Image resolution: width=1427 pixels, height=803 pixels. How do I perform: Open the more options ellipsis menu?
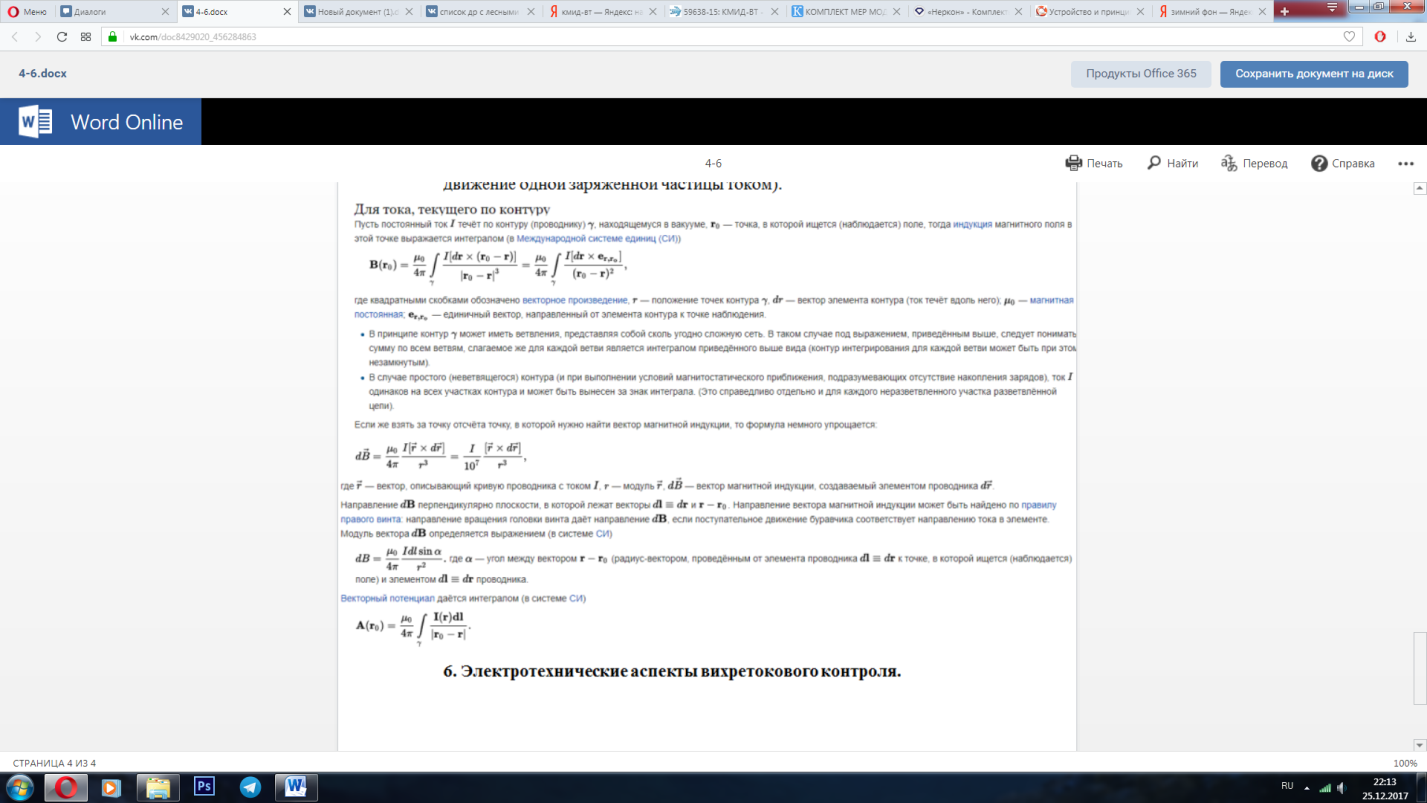(1406, 163)
